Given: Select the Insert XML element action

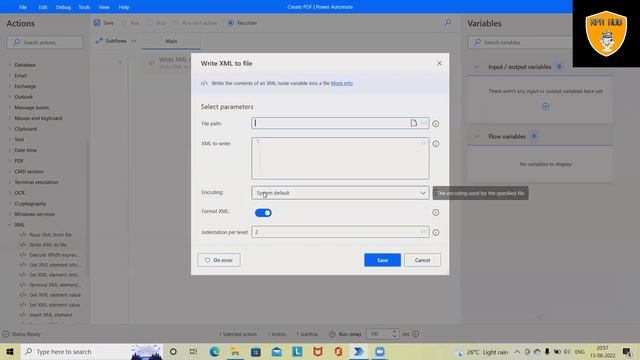Looking at the screenshot, I should point(46,315).
